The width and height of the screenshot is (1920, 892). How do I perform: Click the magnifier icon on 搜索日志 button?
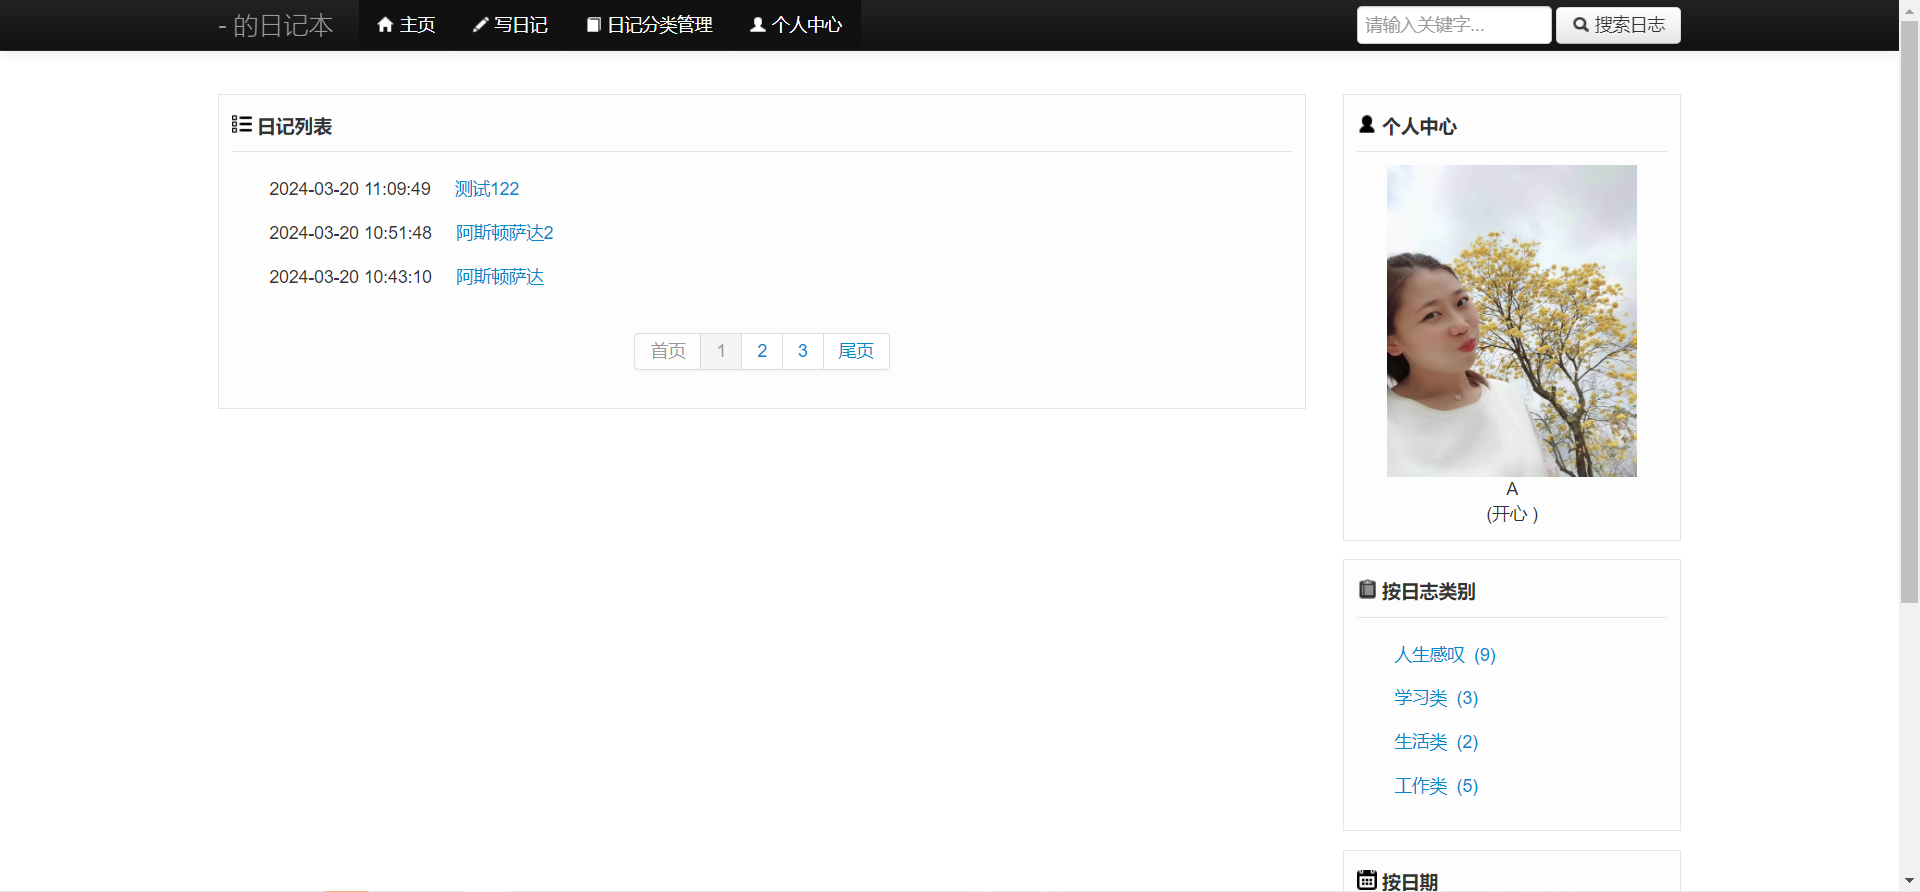(x=1581, y=25)
